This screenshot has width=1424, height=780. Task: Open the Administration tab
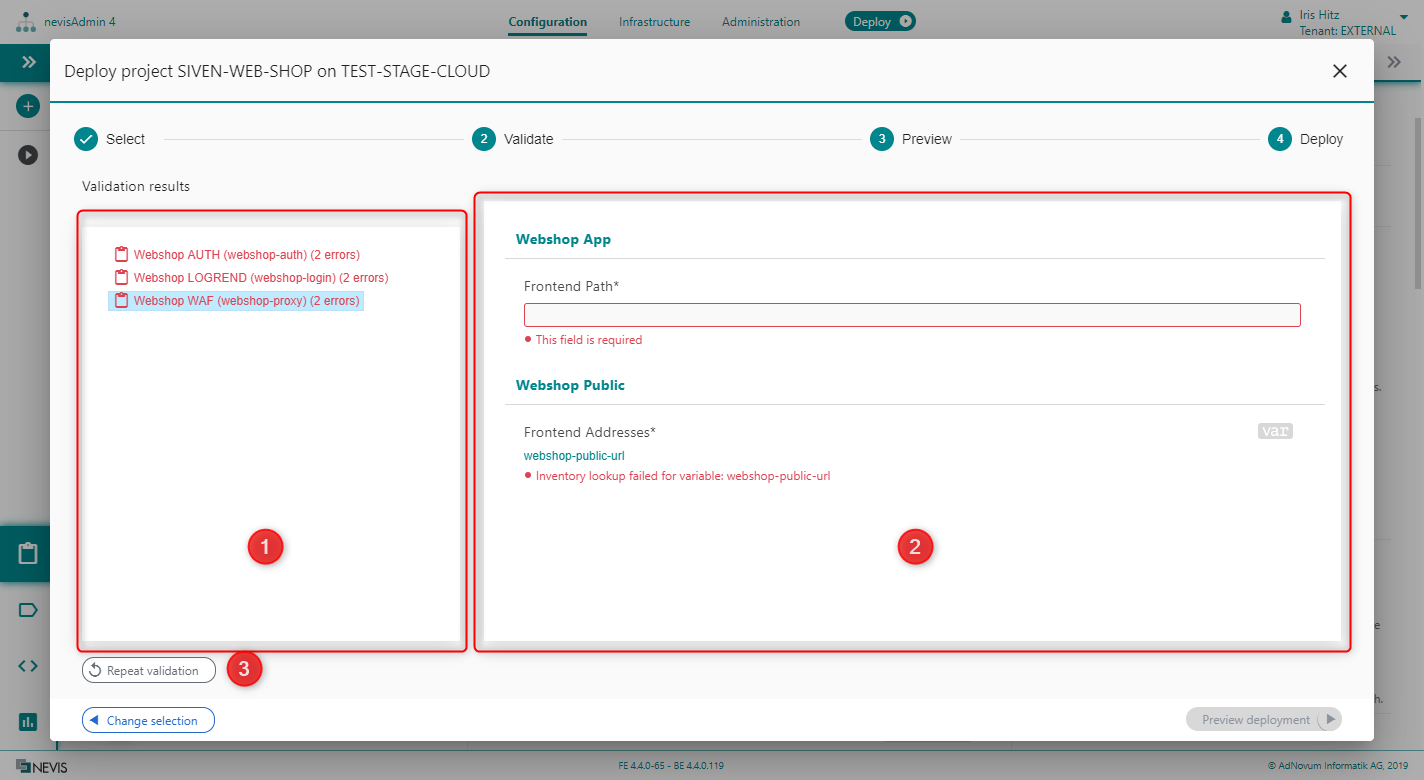[760, 22]
